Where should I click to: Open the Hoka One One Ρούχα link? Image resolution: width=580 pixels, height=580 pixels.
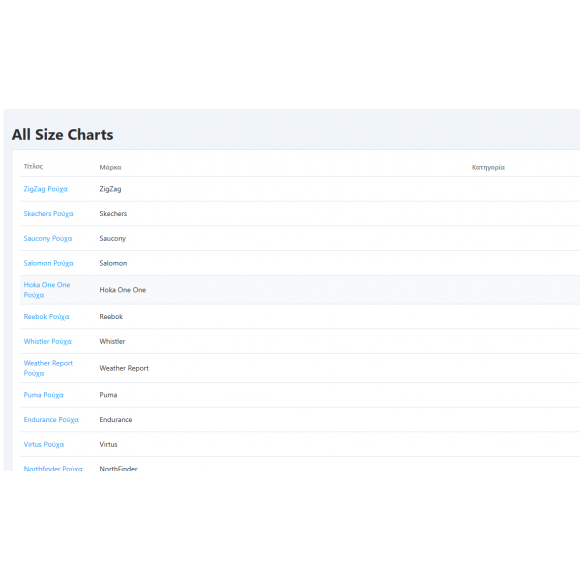point(47,290)
